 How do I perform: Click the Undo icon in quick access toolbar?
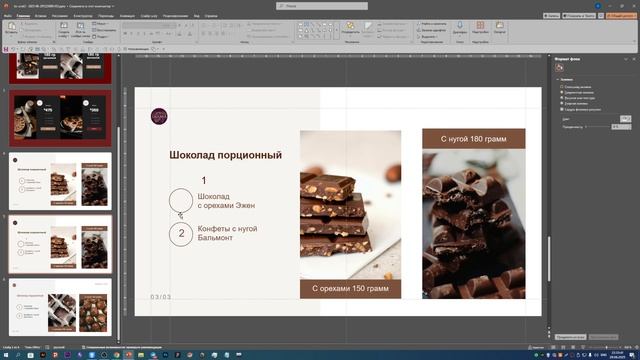pyautogui.click(x=13, y=49)
